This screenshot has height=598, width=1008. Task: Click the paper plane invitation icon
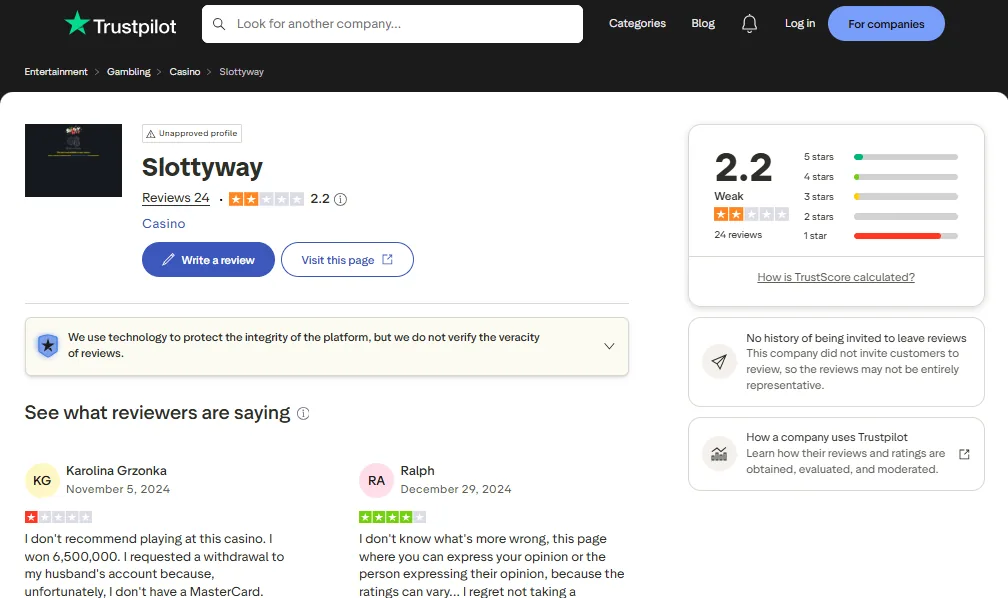click(719, 361)
